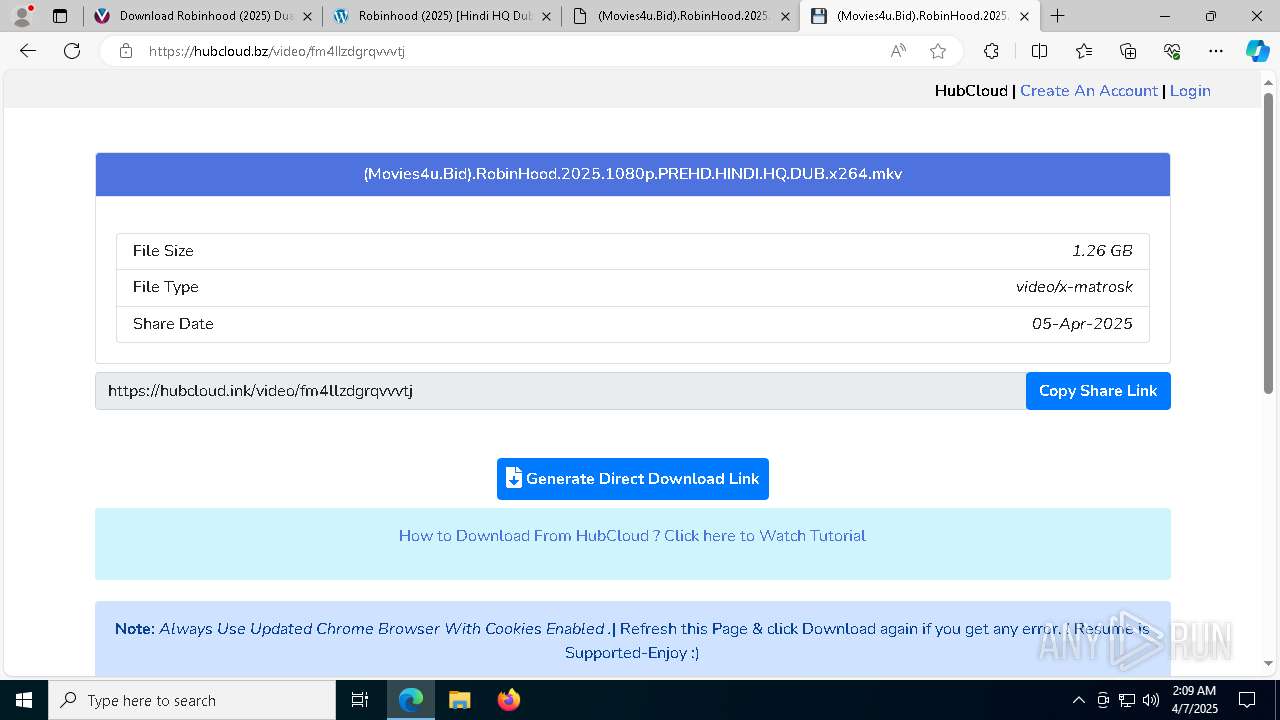Open a new browser tab
1280x720 pixels.
1057,16
